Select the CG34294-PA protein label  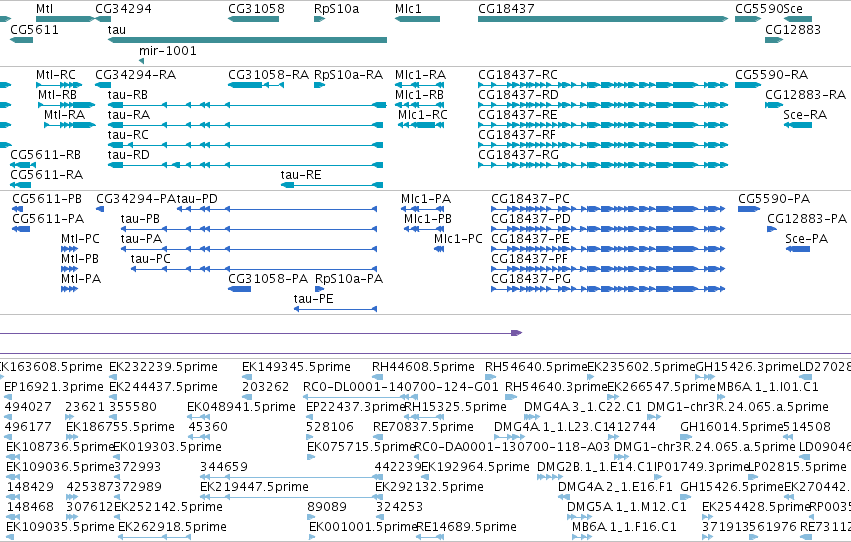136,199
